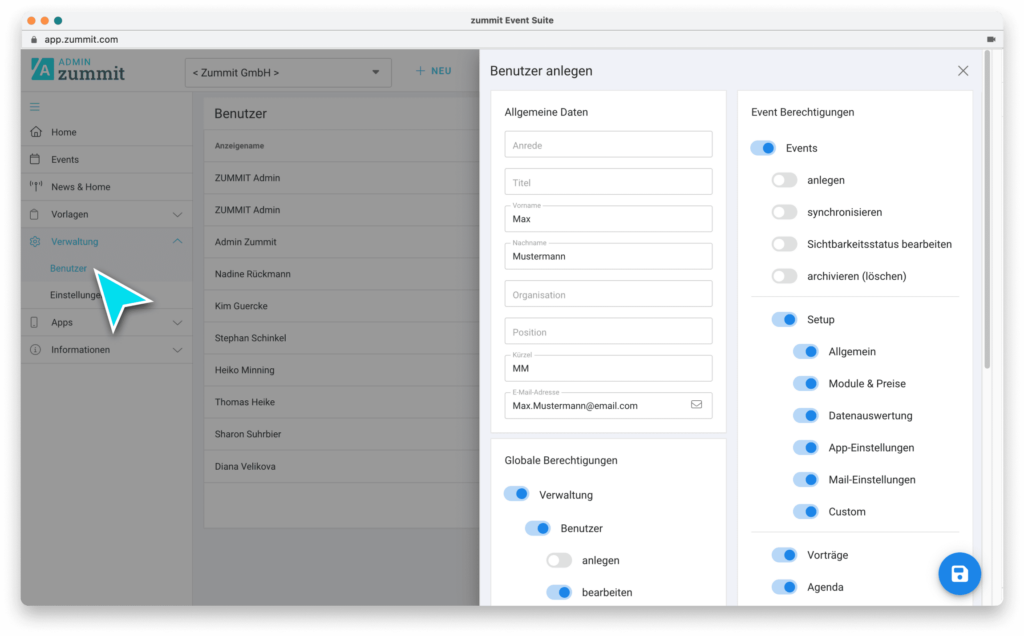Close the Benutzer anlegen panel
The height and width of the screenshot is (636, 1024).
(962, 71)
